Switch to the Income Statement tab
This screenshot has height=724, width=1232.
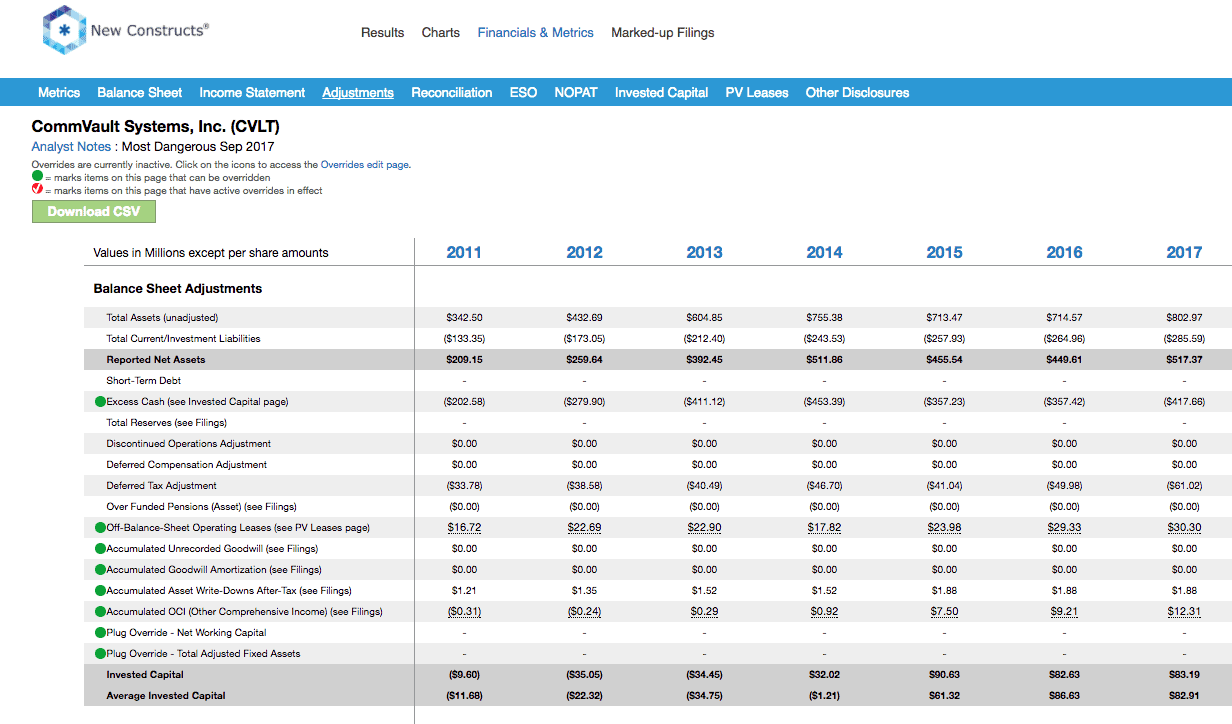[x=252, y=93]
